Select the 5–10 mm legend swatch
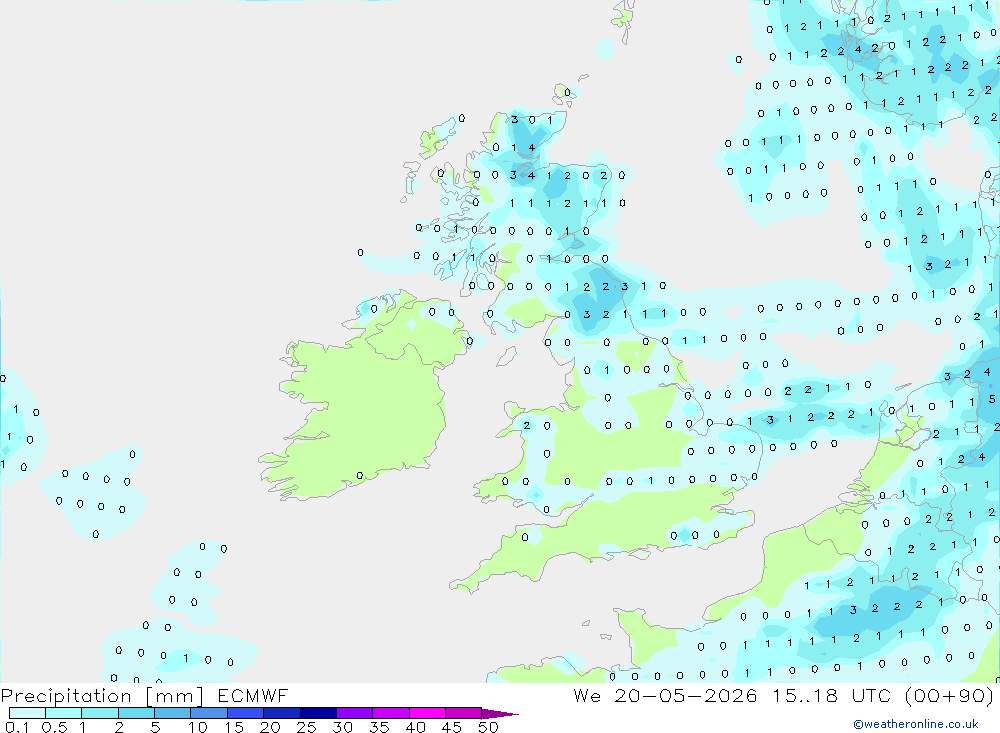This screenshot has height=733, width=1000. click(x=172, y=713)
